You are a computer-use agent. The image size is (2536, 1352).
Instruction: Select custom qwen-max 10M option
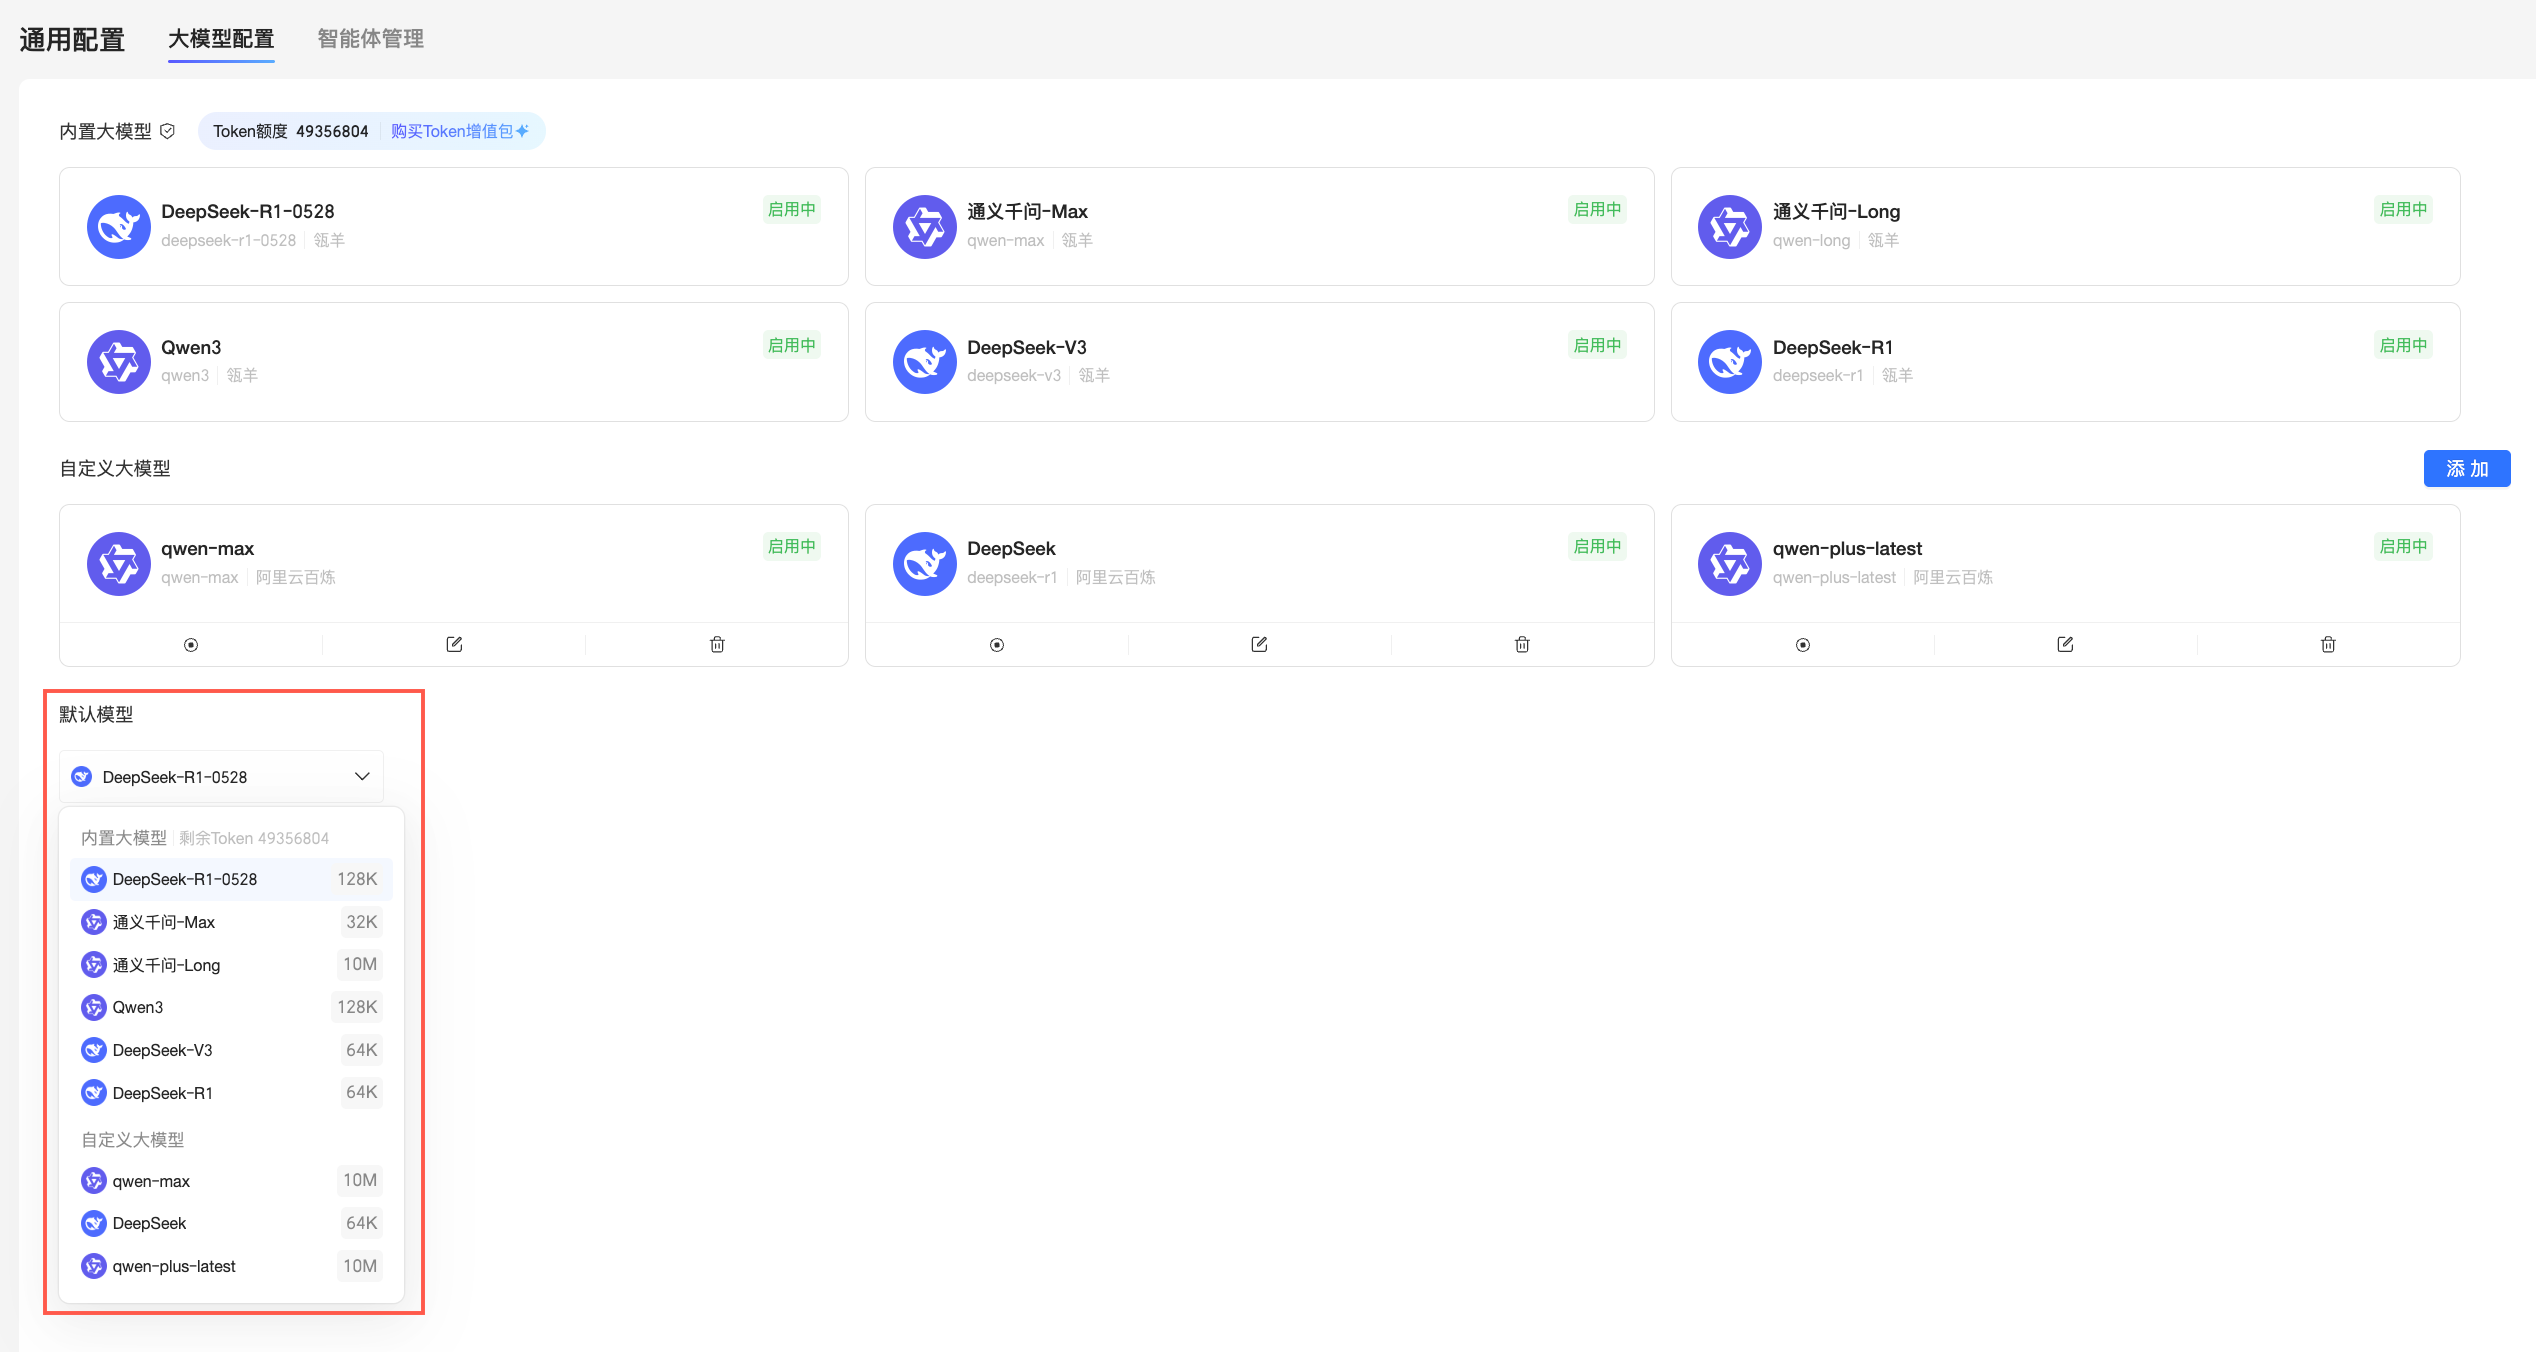click(x=231, y=1181)
